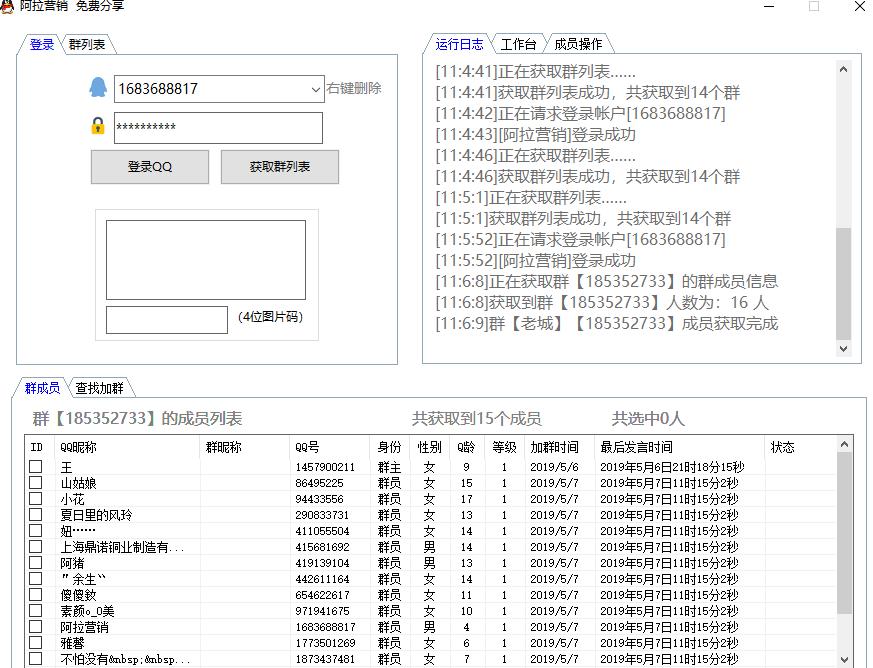
Task: Check the box for member 王
Action: point(36,466)
